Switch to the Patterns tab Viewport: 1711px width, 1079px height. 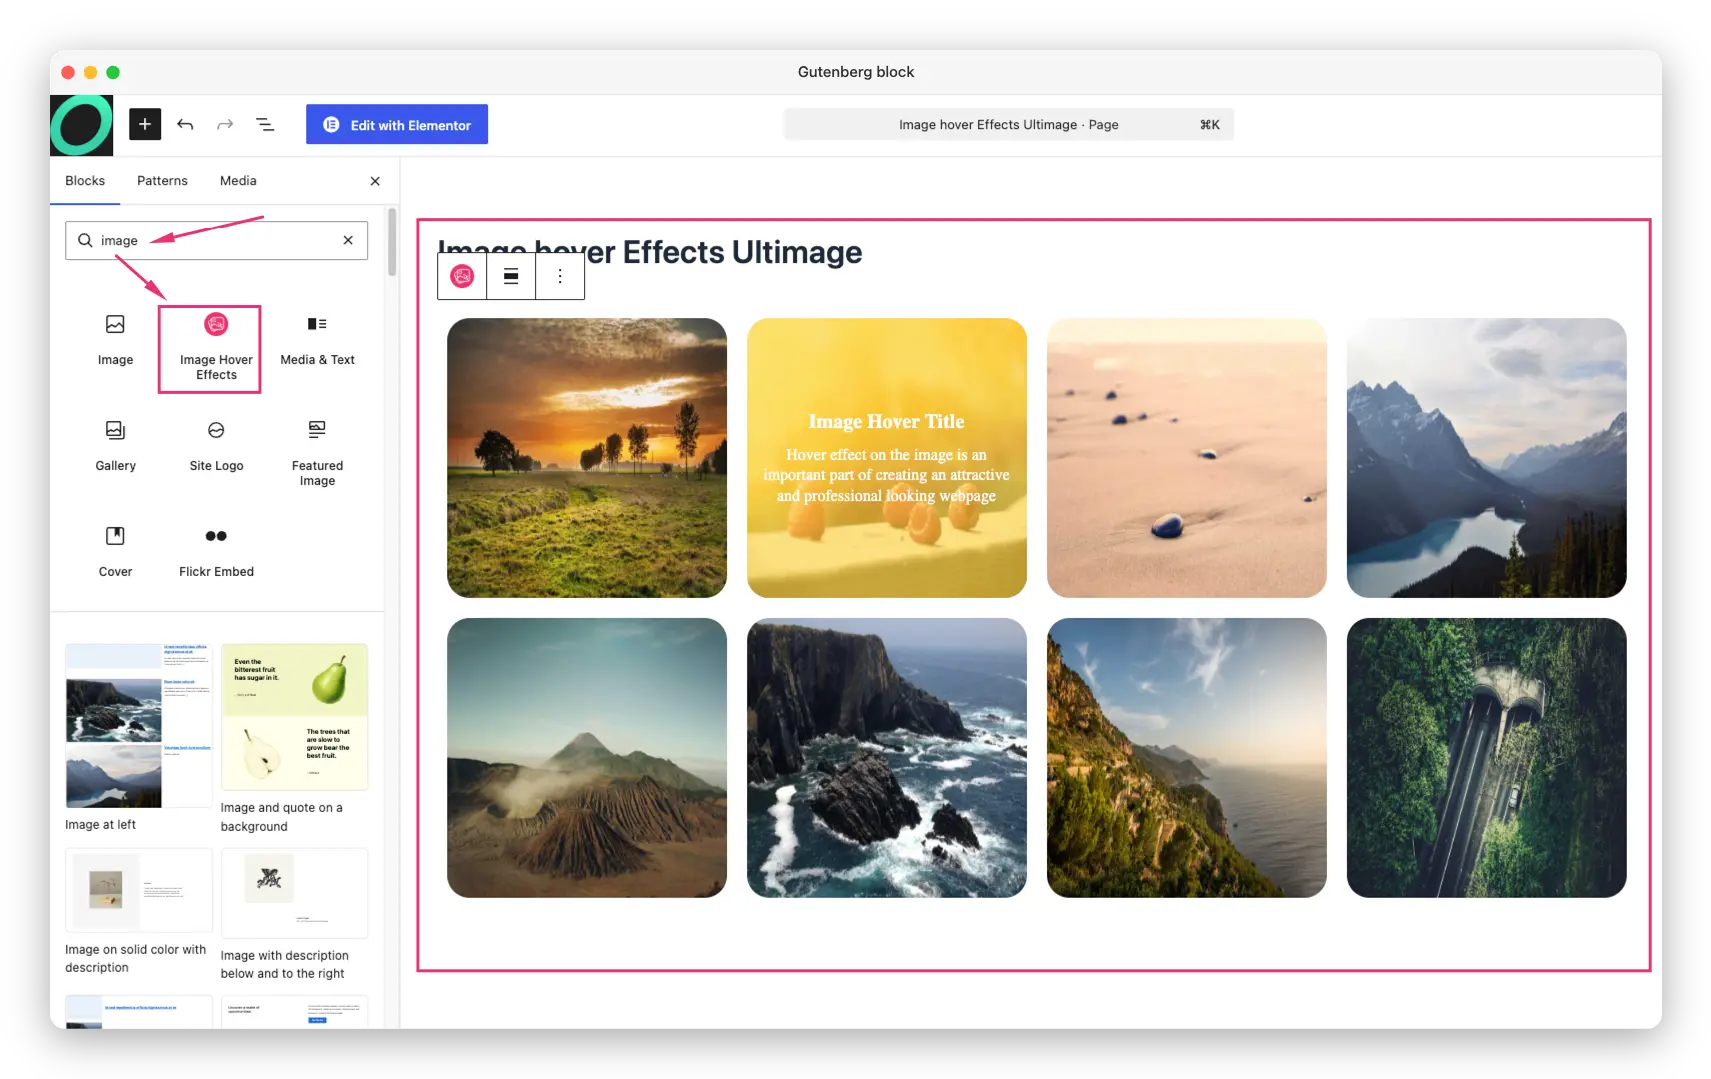tap(162, 181)
